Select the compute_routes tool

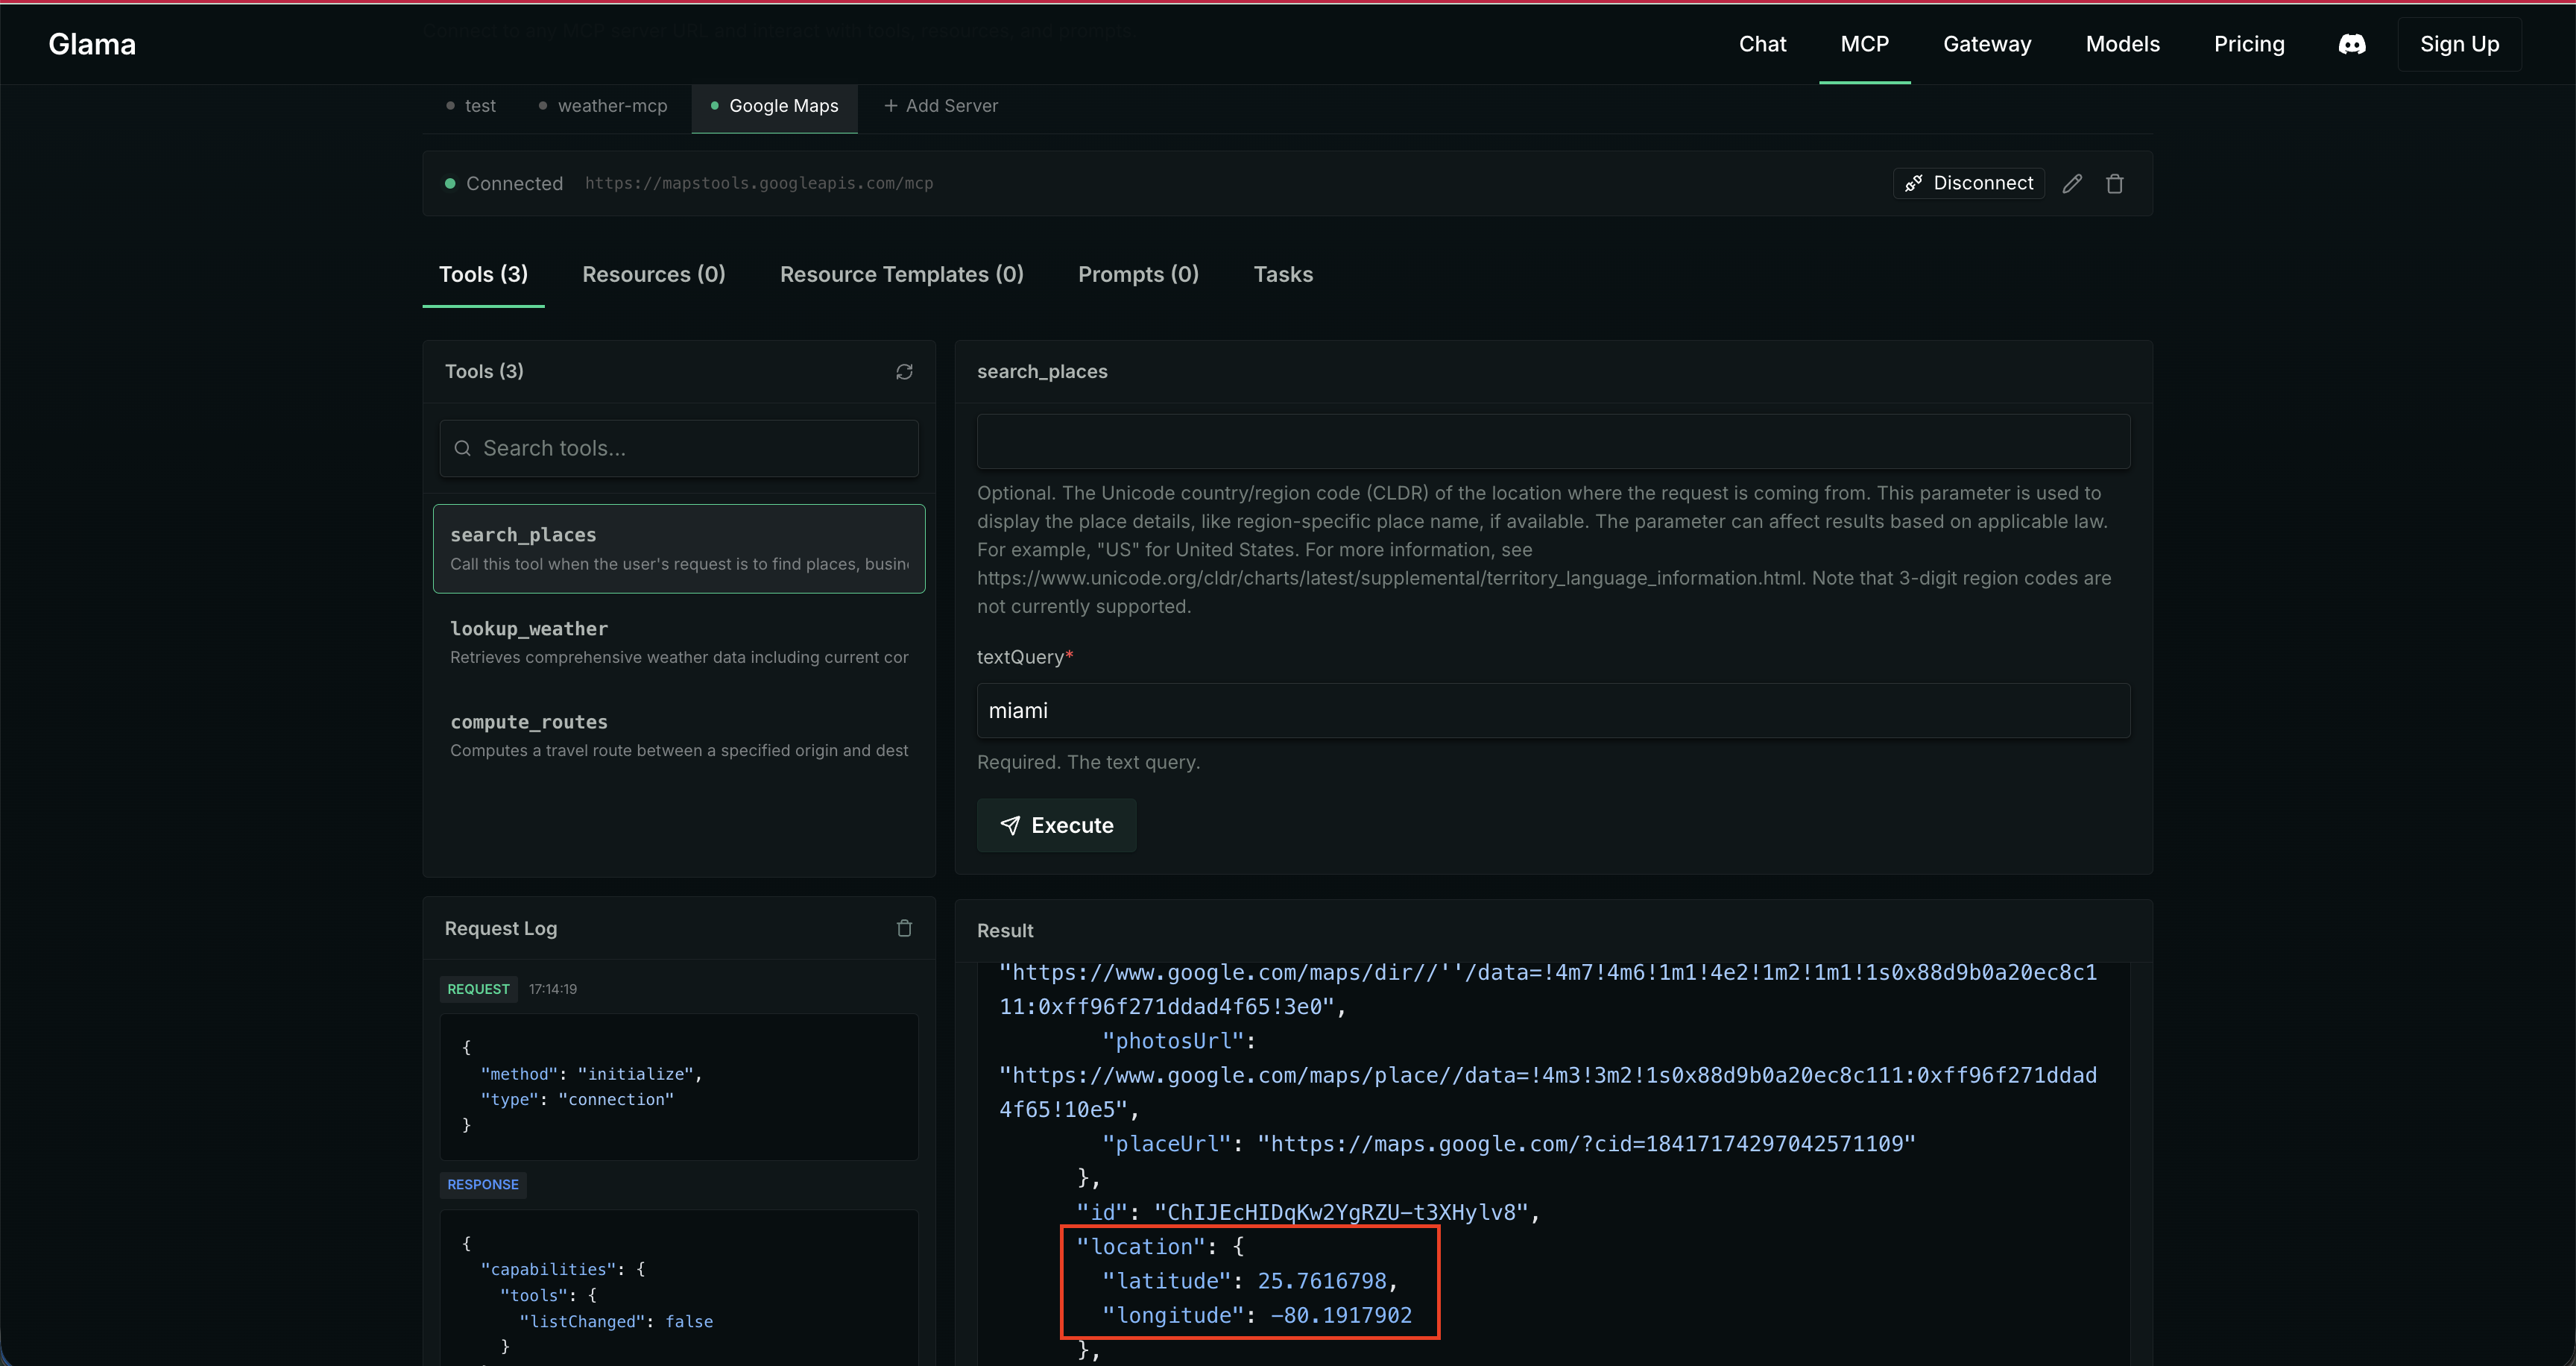coord(679,735)
